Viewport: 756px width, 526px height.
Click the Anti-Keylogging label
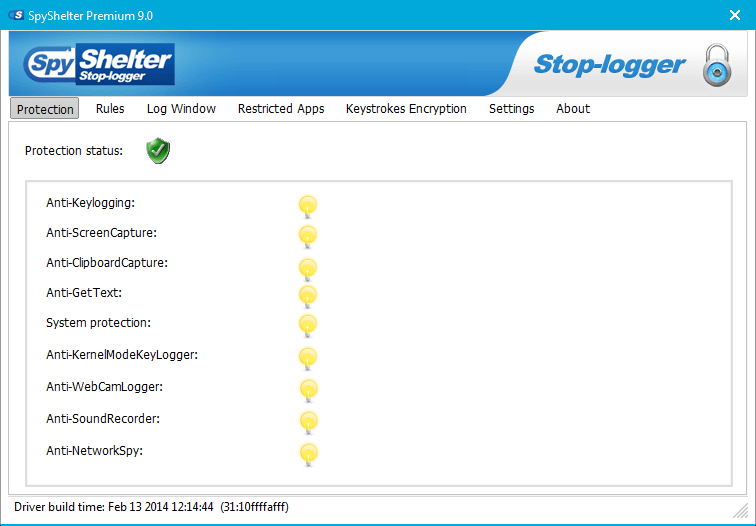pyautogui.click(x=91, y=203)
